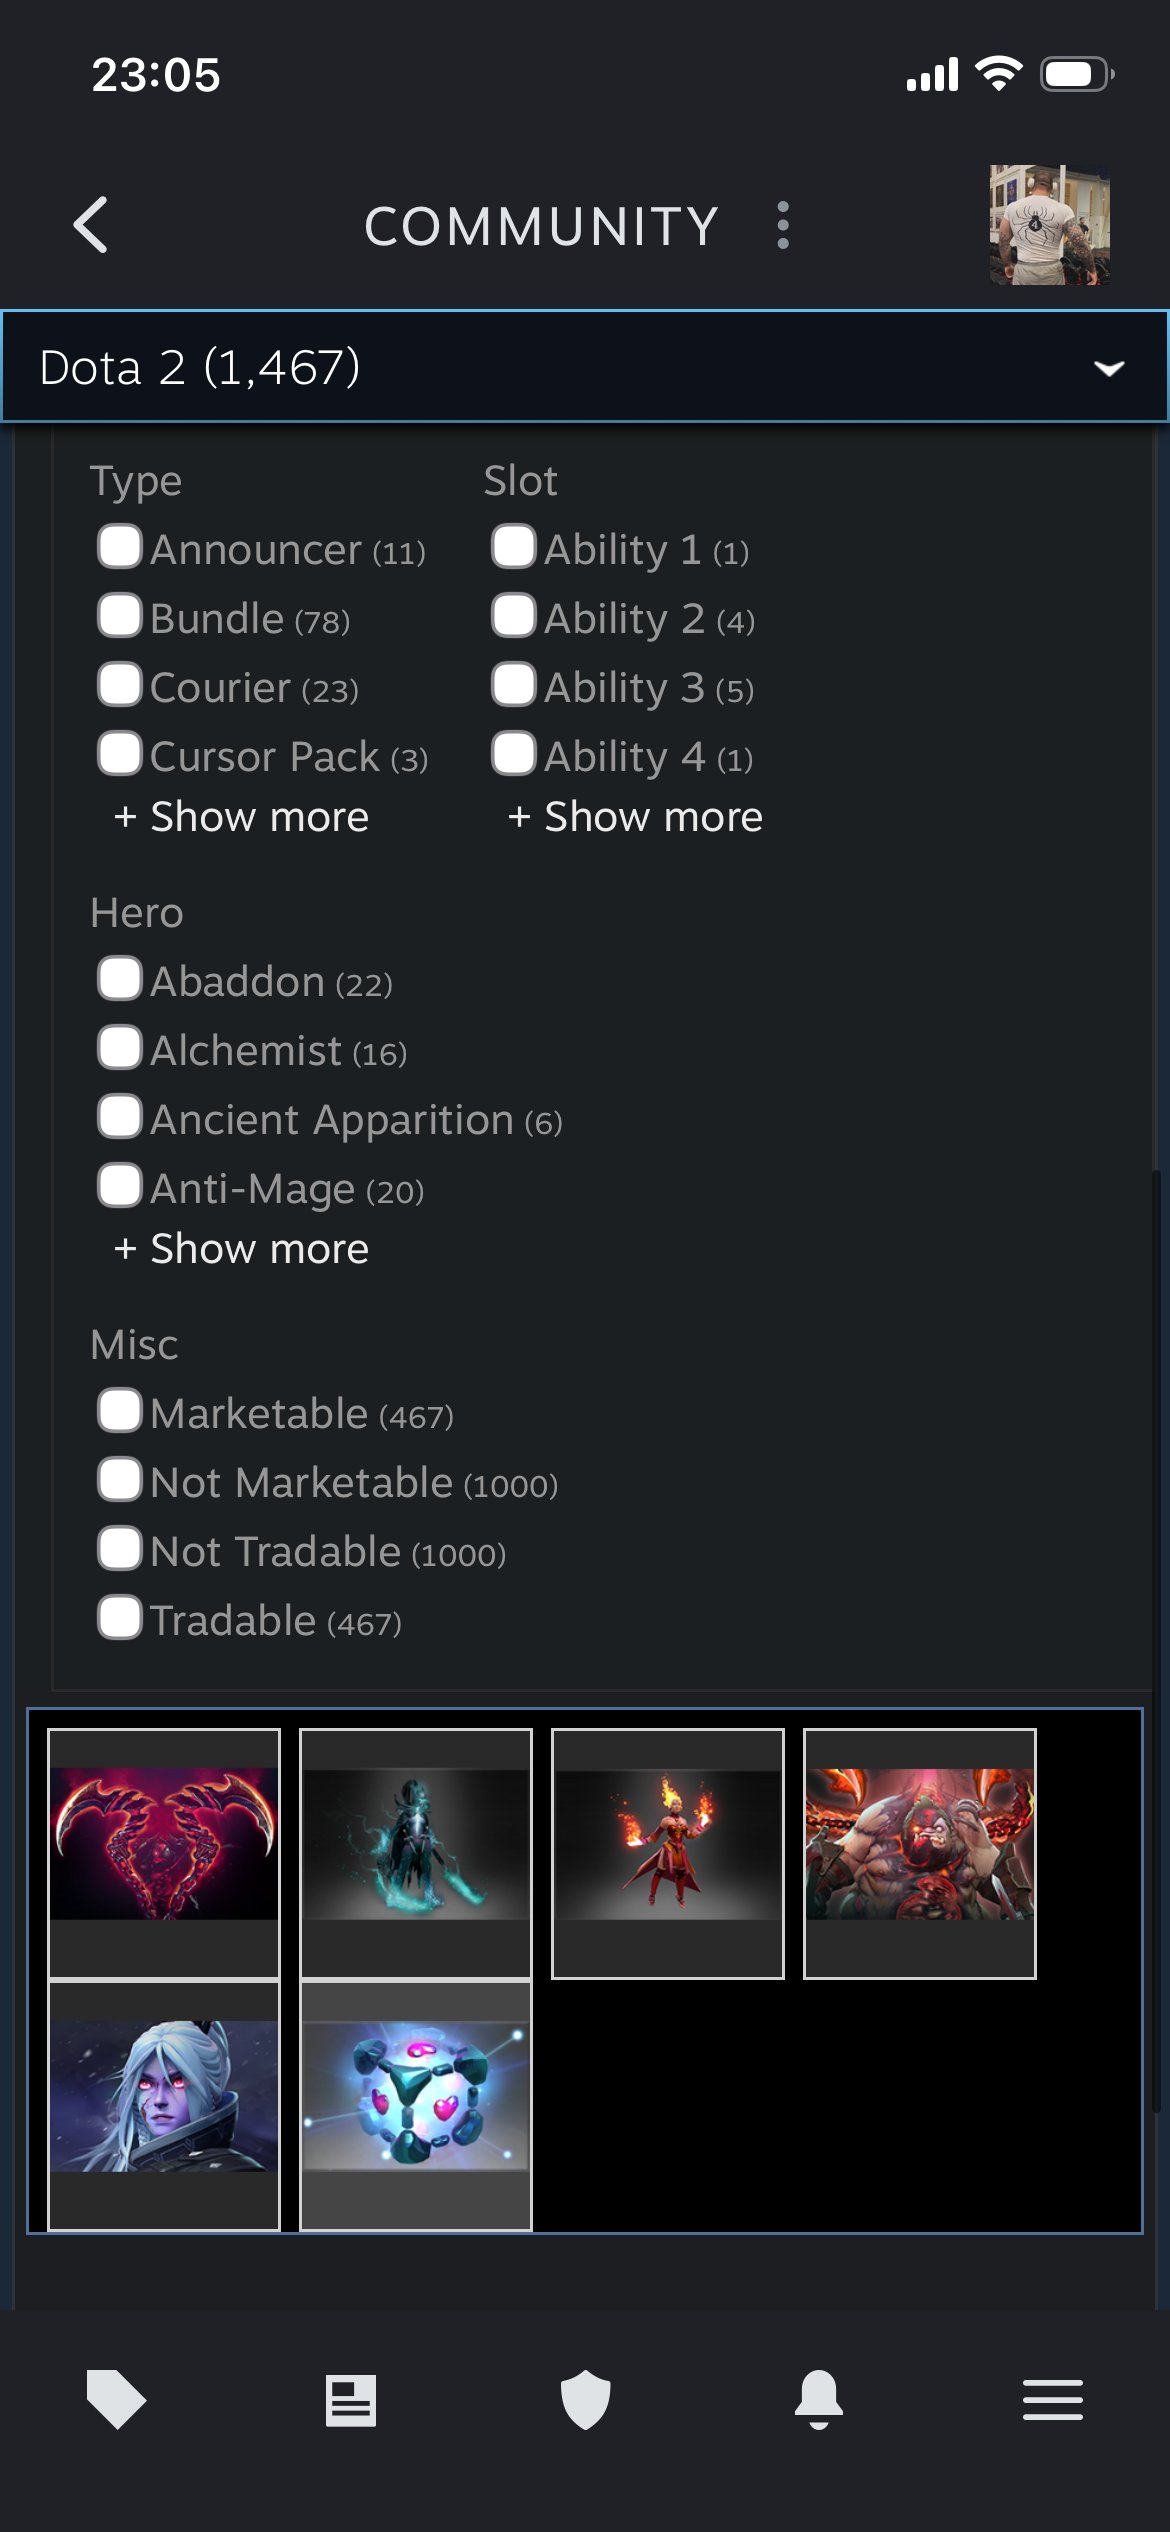
Task: Check the Ability 3 slot filter
Action: click(514, 685)
